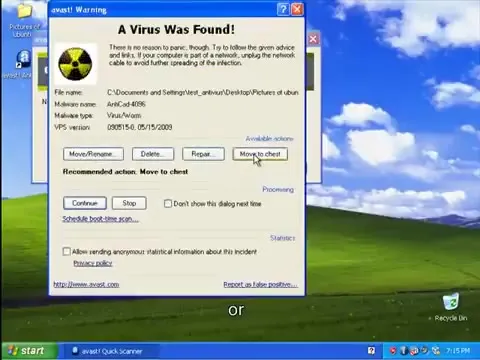Click the file name path text

point(203,92)
